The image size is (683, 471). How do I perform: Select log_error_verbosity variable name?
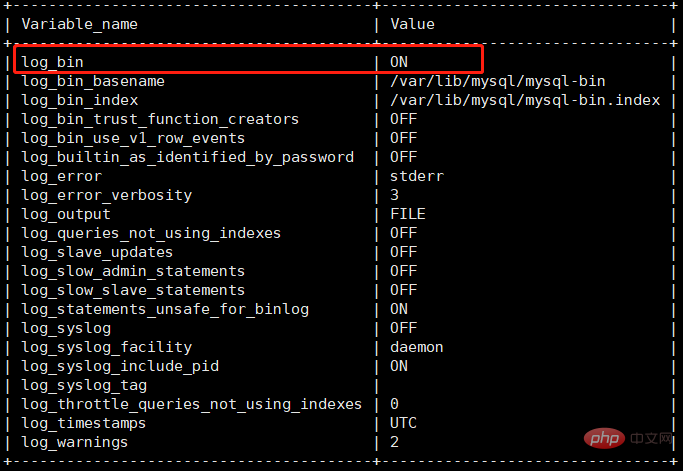107,196
